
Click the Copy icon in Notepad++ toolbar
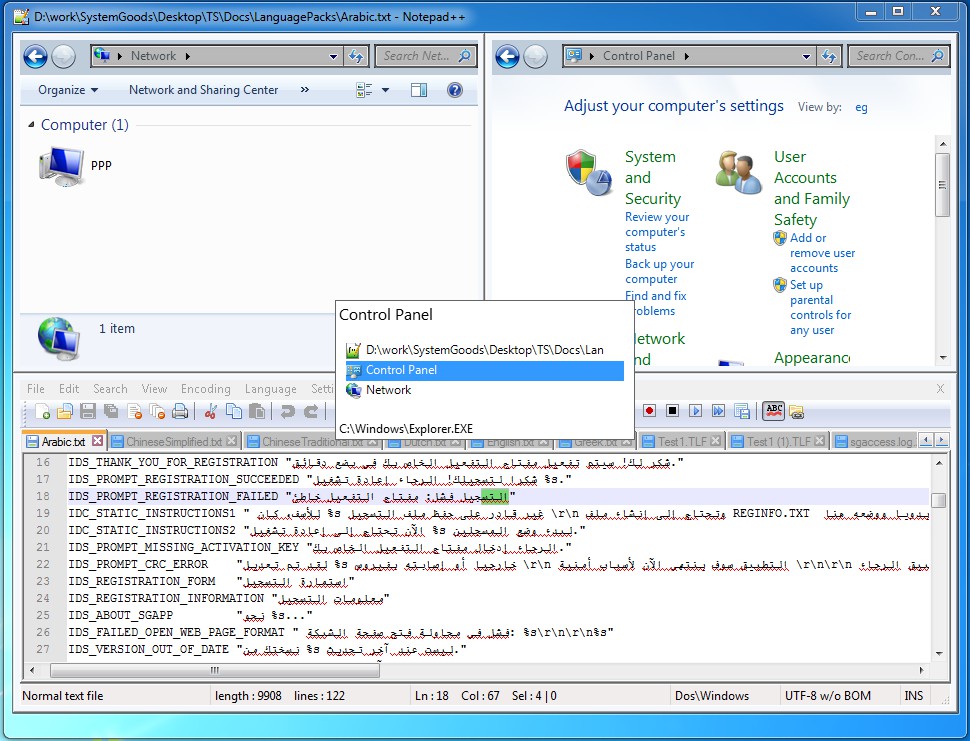point(233,411)
